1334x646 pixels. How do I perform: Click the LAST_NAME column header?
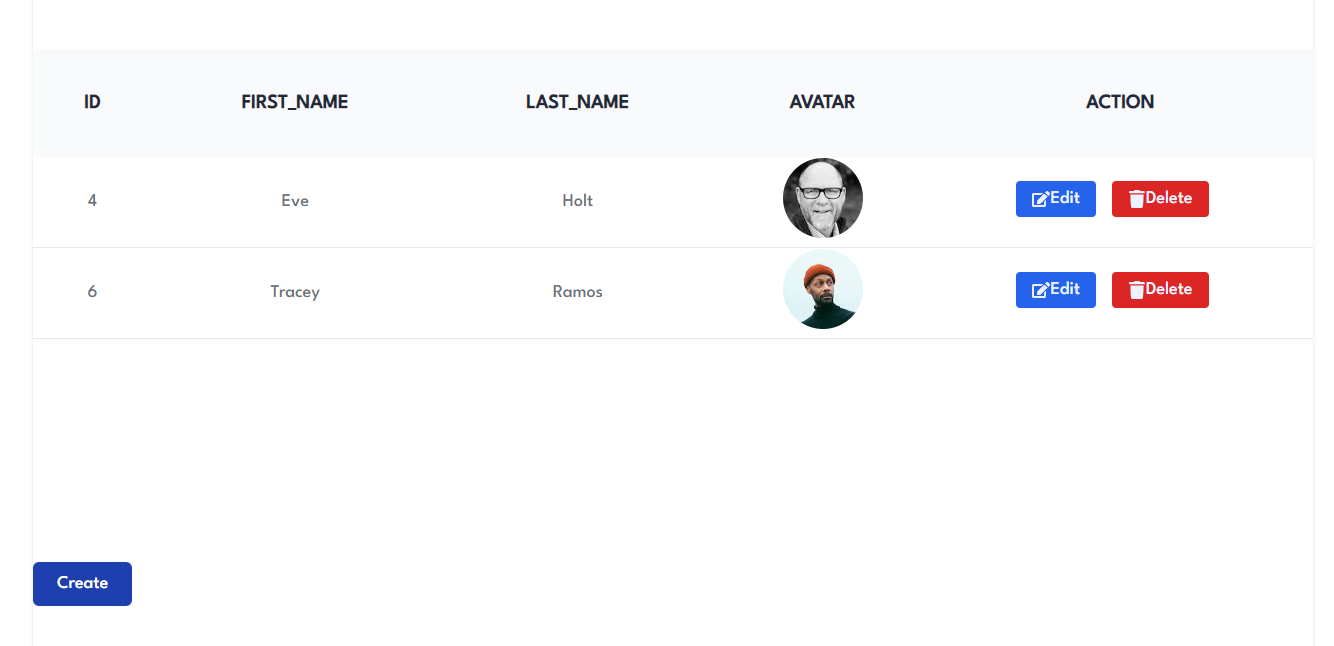(577, 101)
